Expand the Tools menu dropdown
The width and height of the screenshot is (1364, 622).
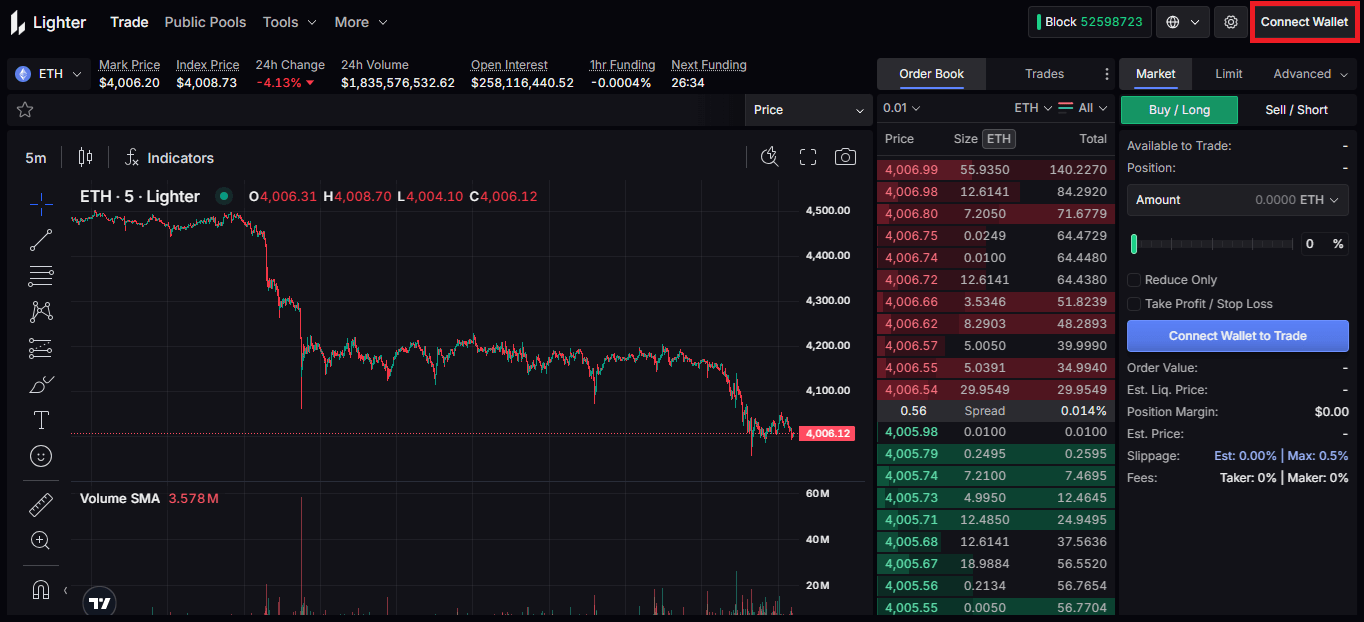coord(289,22)
